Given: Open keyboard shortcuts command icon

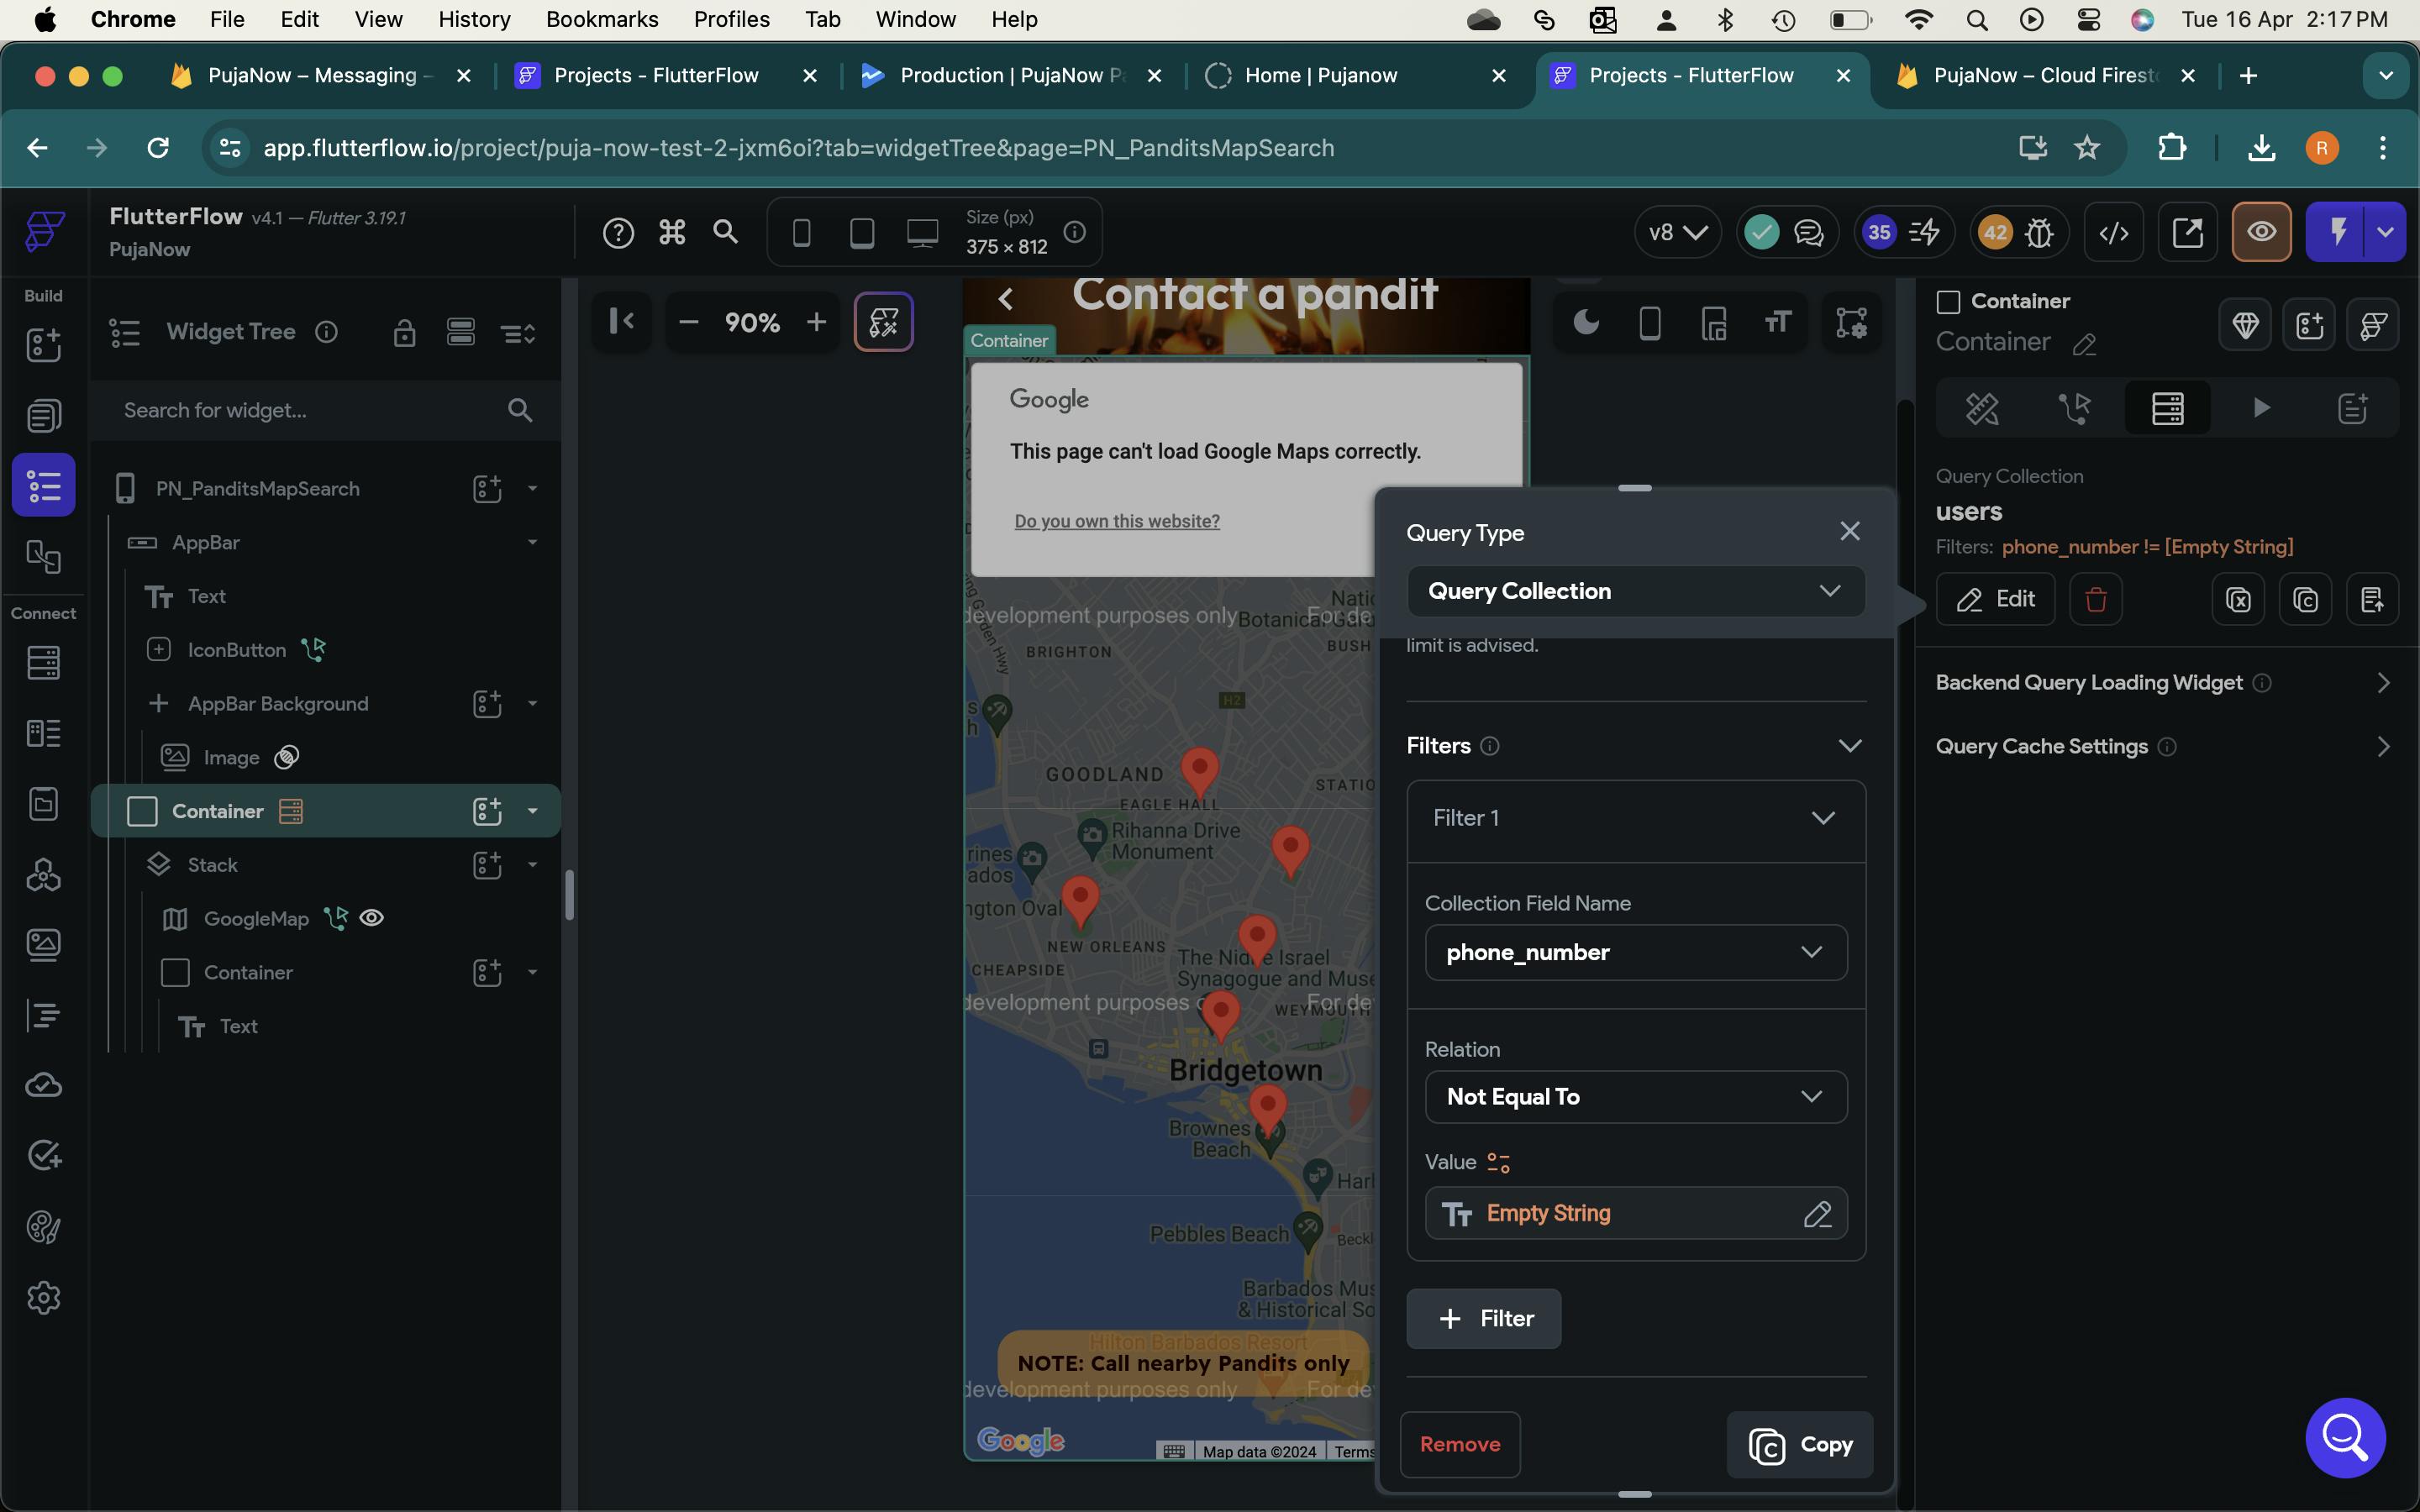Looking at the screenshot, I should click(x=672, y=233).
